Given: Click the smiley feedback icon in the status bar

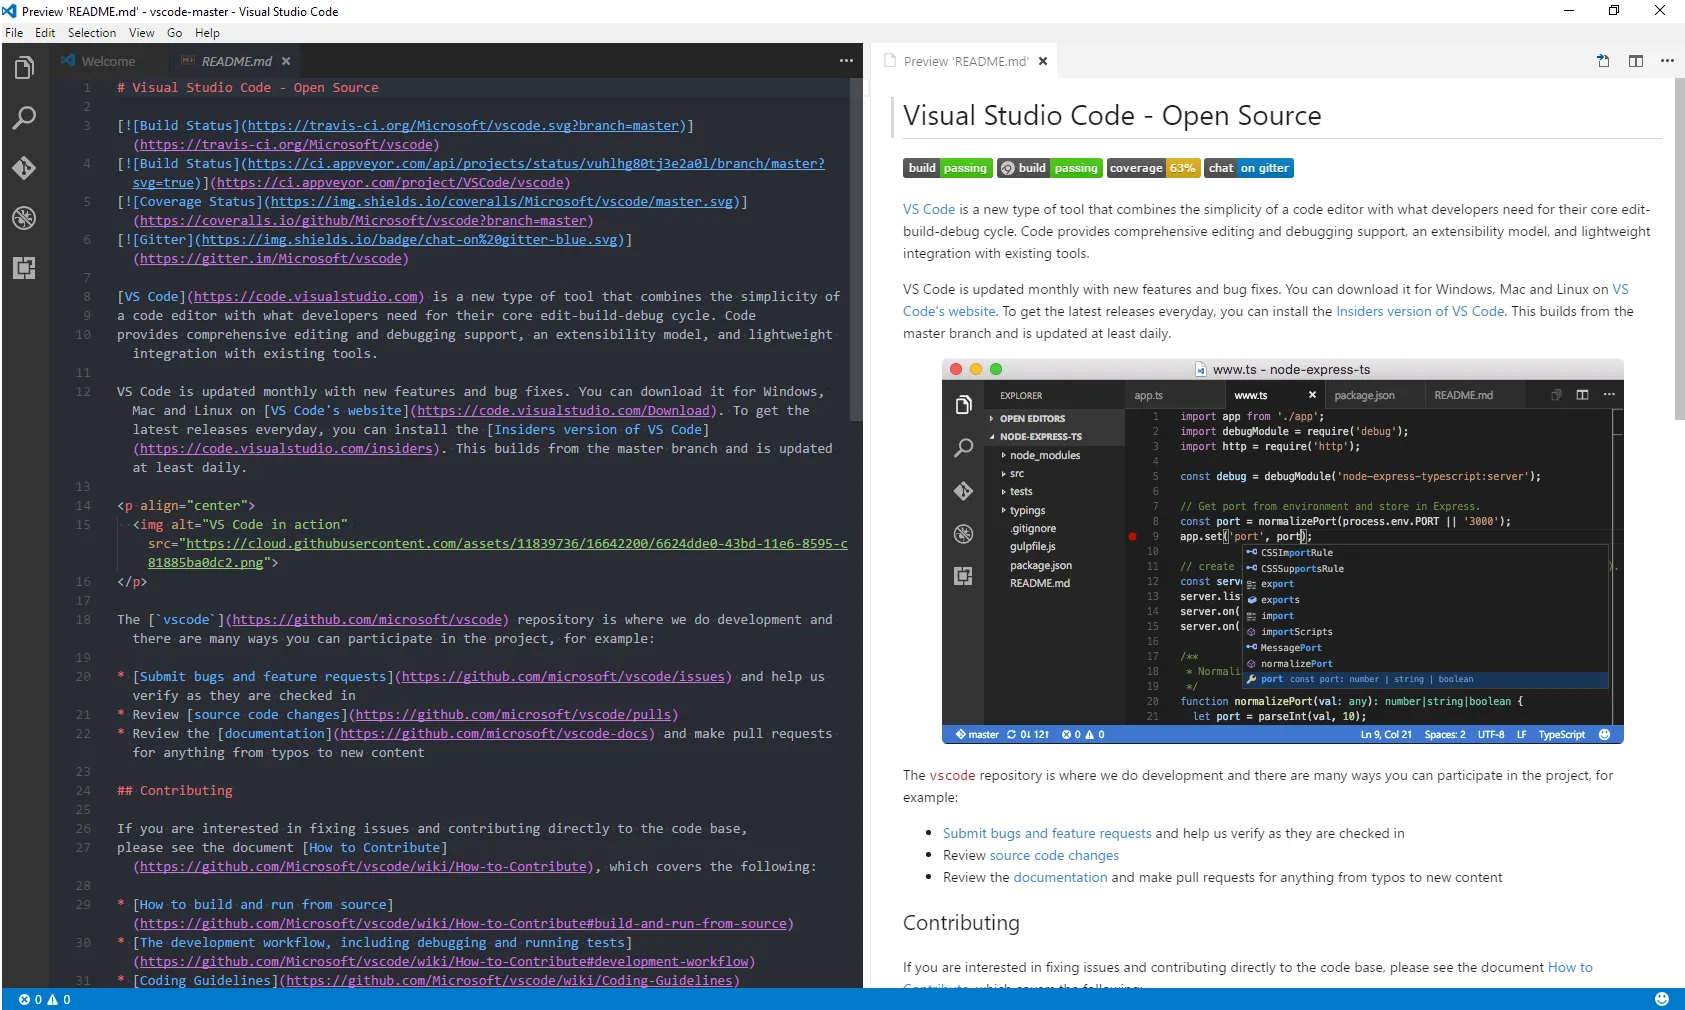Looking at the screenshot, I should 1662,999.
